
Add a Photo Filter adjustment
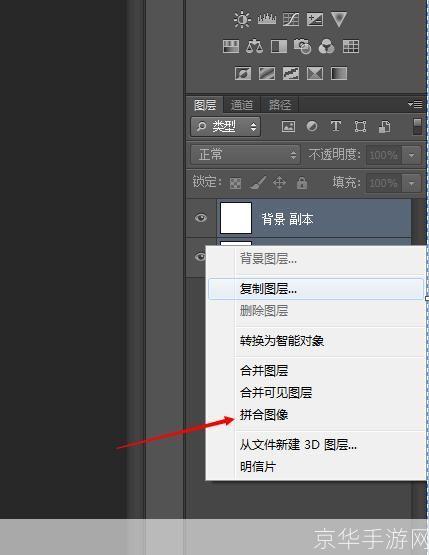coord(302,46)
